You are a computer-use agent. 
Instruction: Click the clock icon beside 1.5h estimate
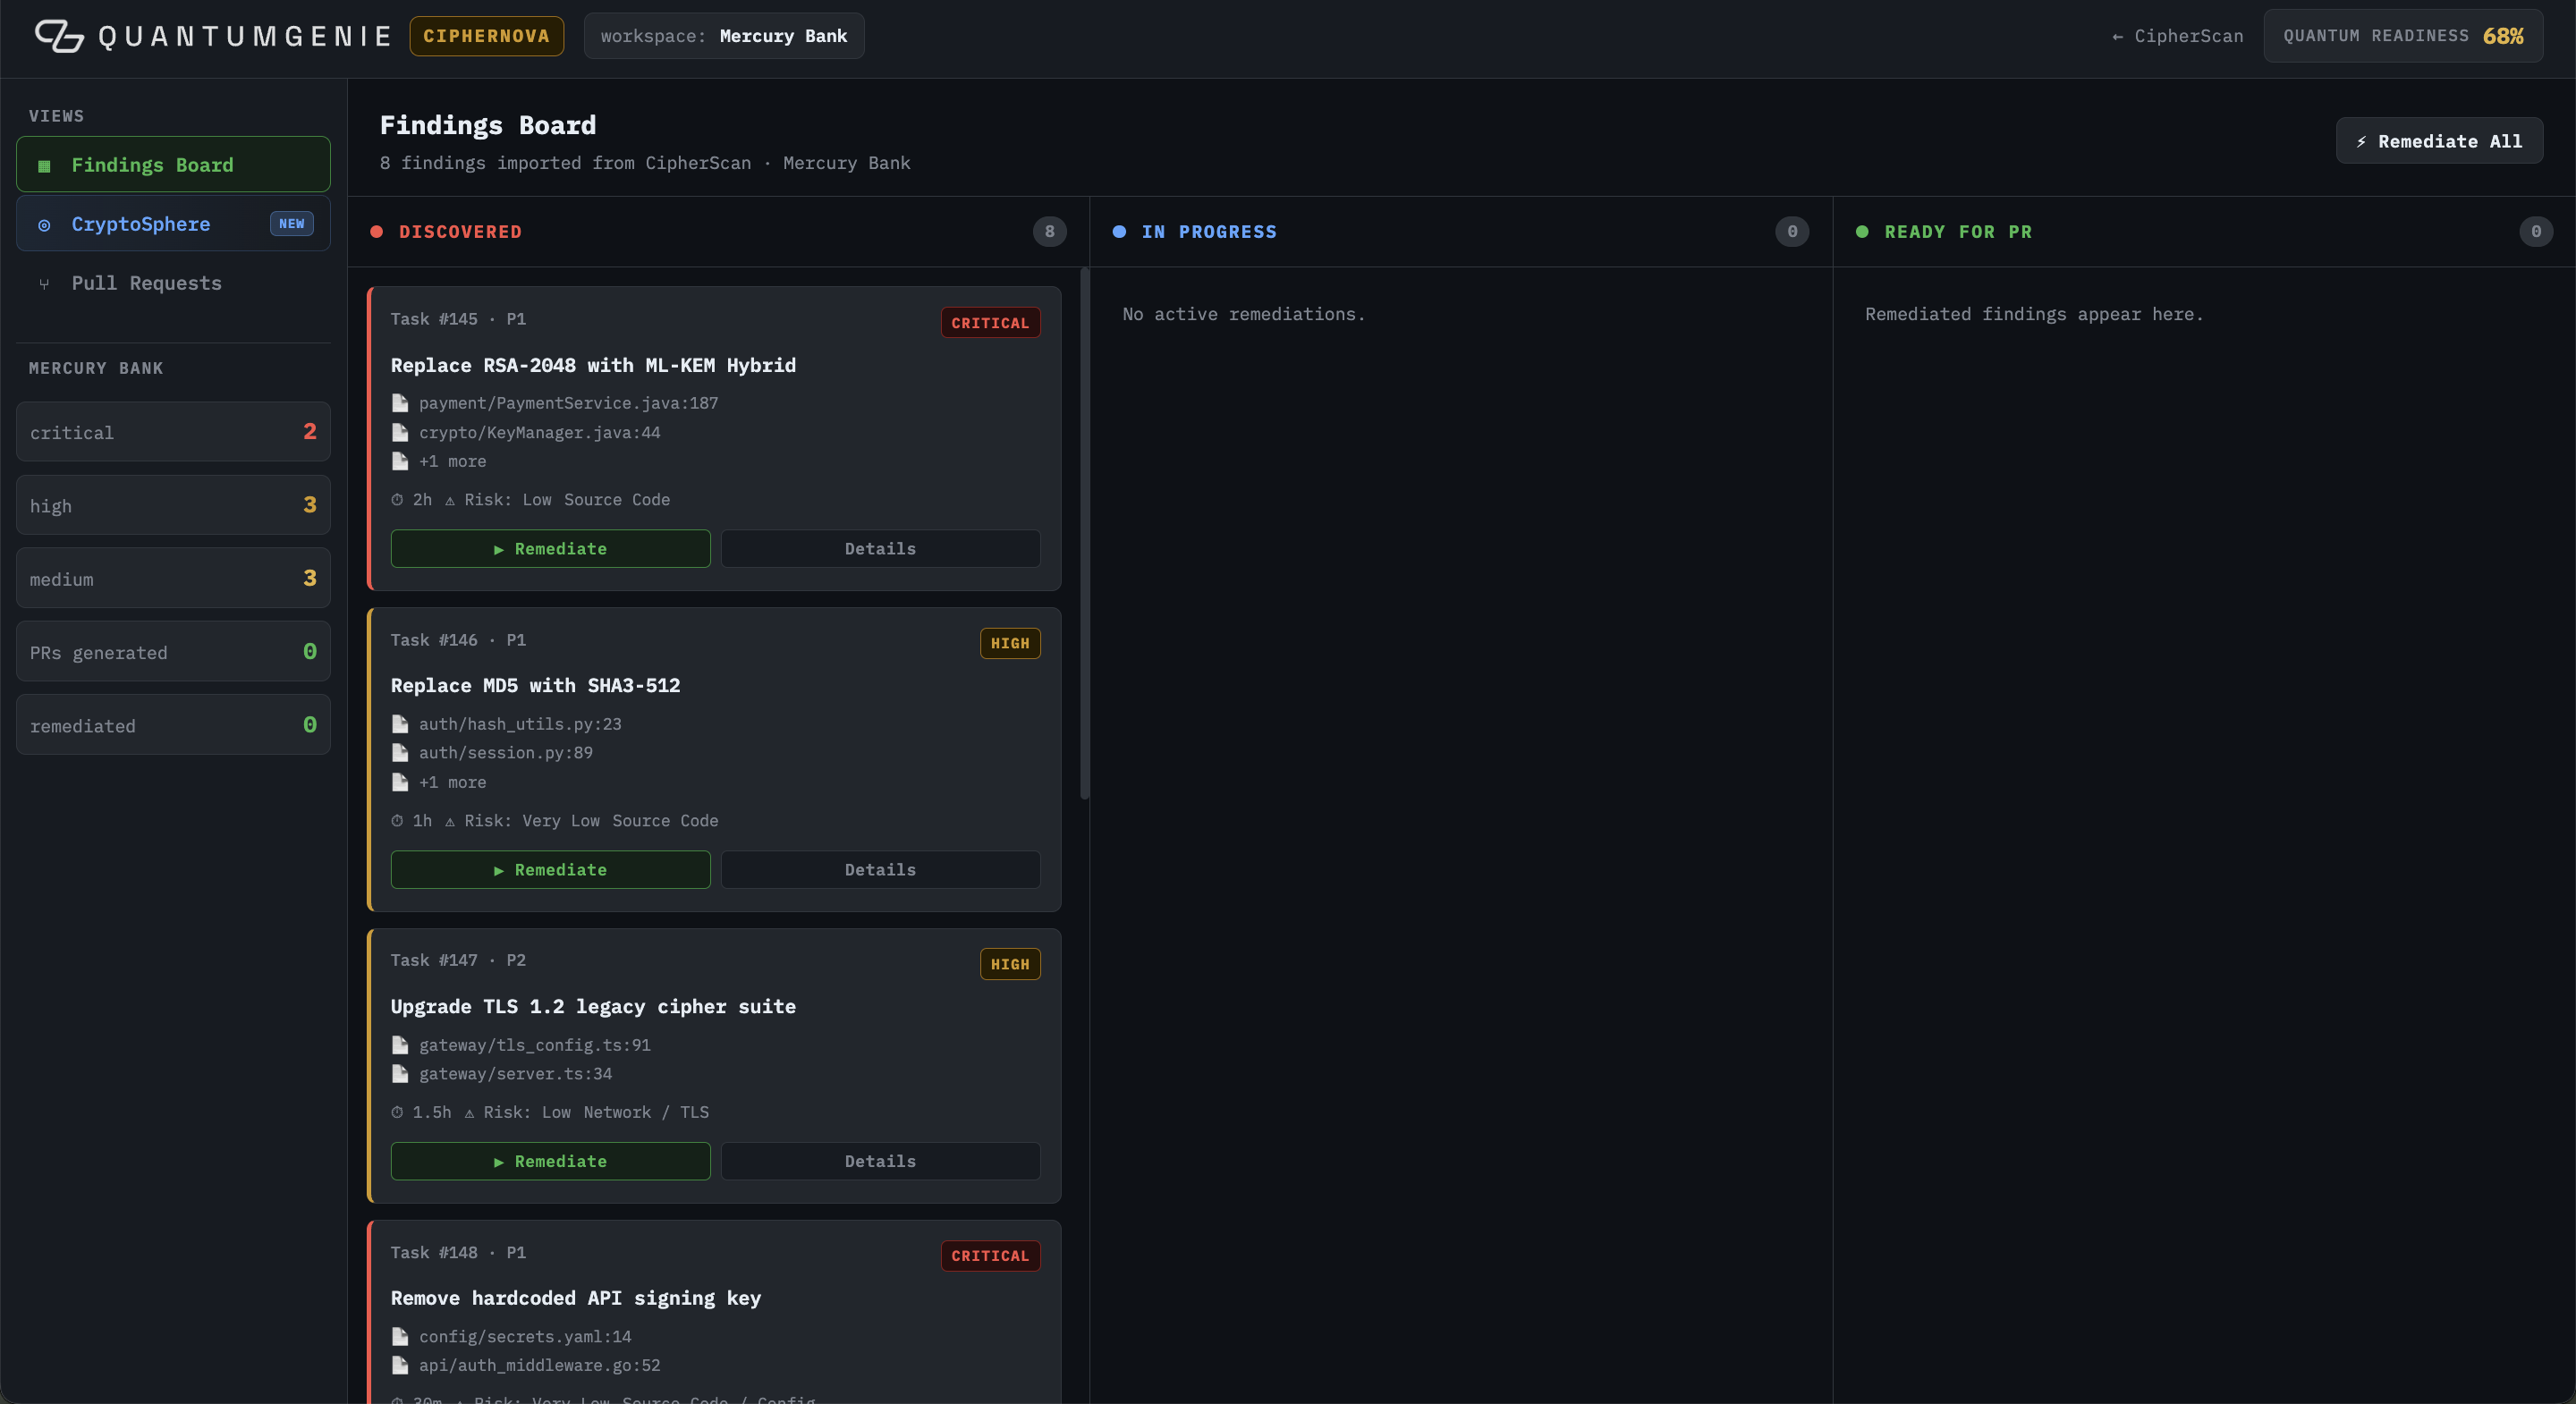397,1113
